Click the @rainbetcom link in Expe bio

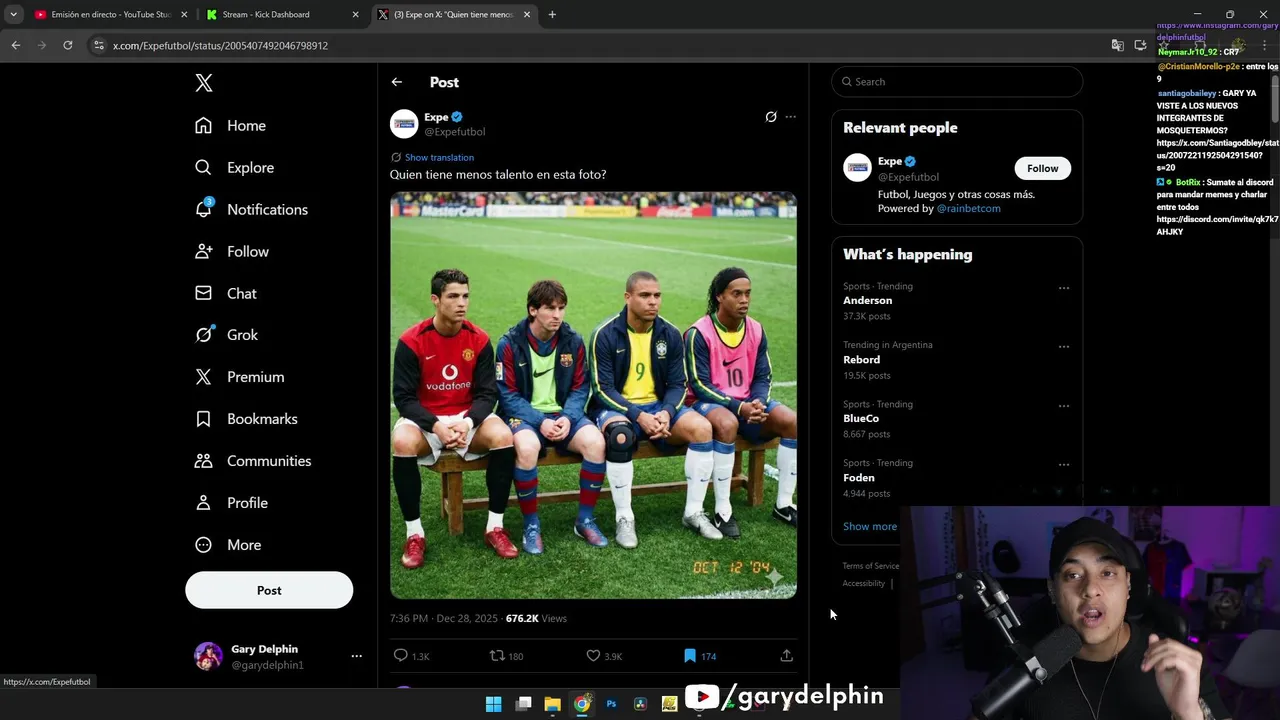click(968, 208)
